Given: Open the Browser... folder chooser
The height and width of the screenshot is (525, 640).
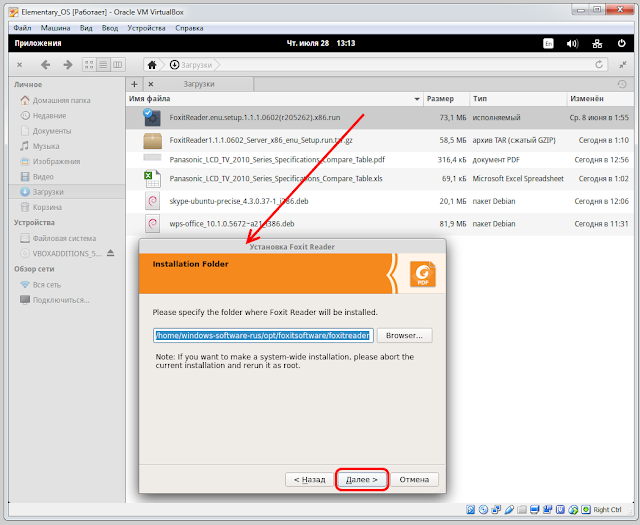Looking at the screenshot, I should tap(404, 336).
